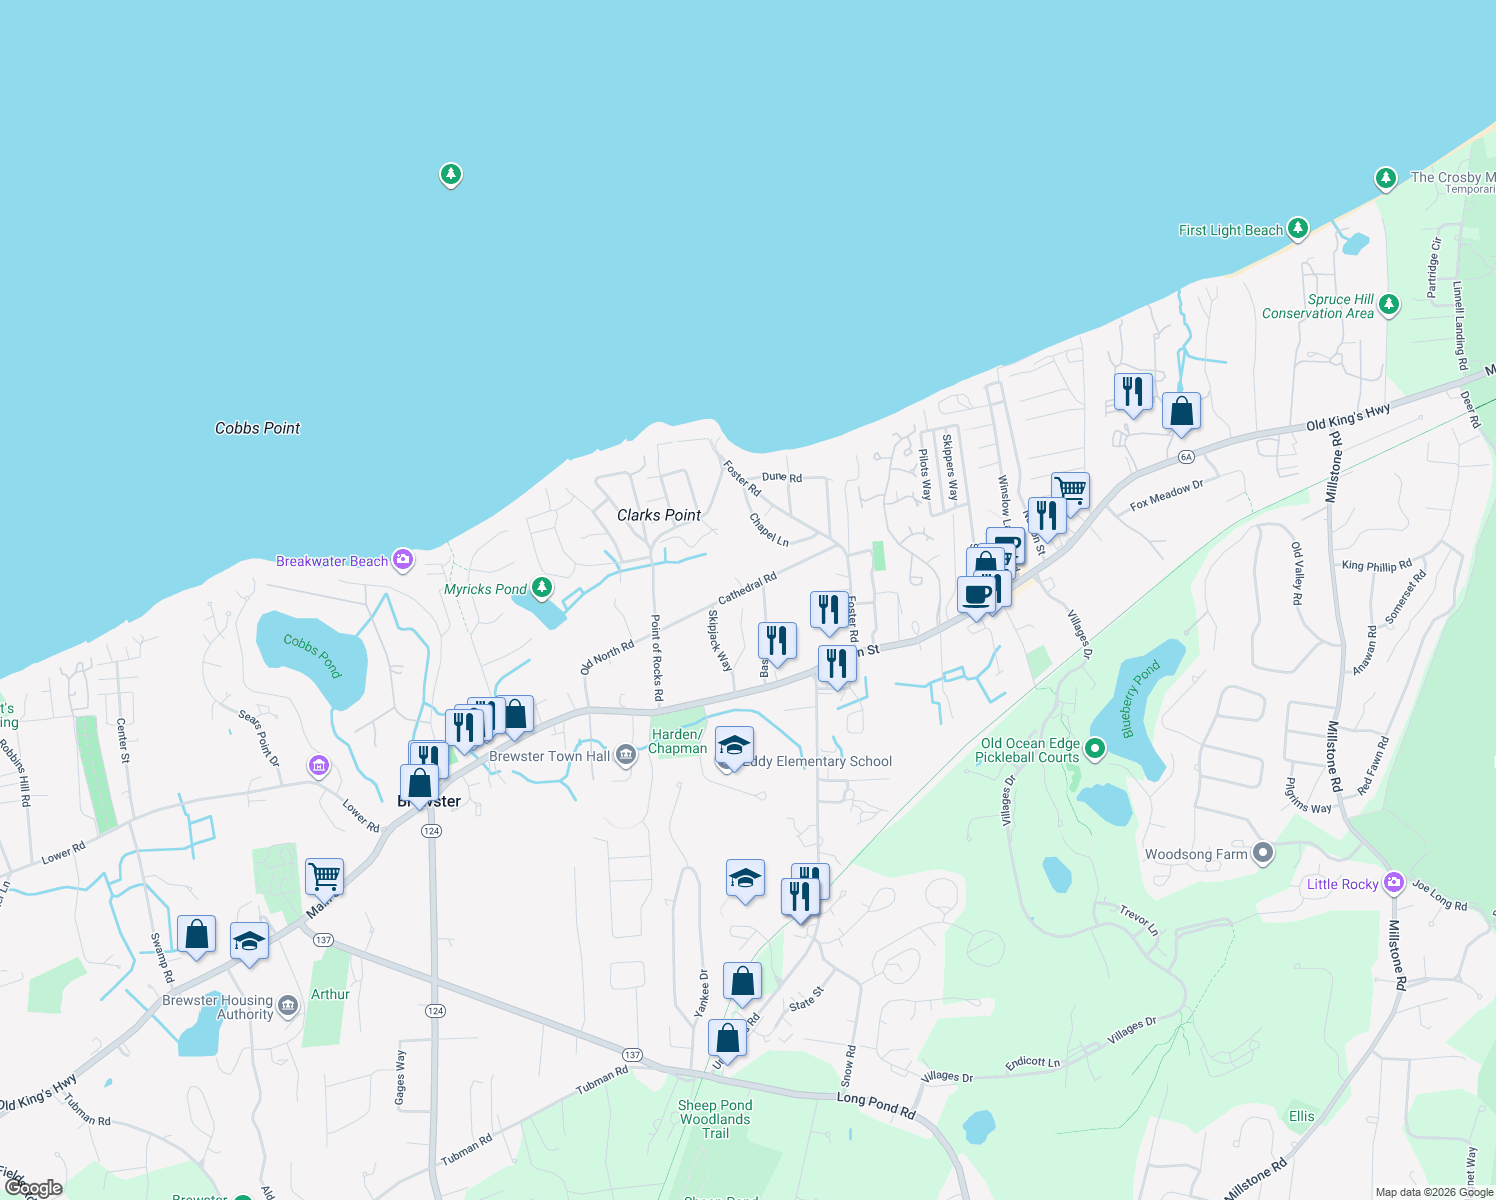Click the shopping bag icon near Yankee Dr
The image size is (1496, 1200).
(742, 979)
